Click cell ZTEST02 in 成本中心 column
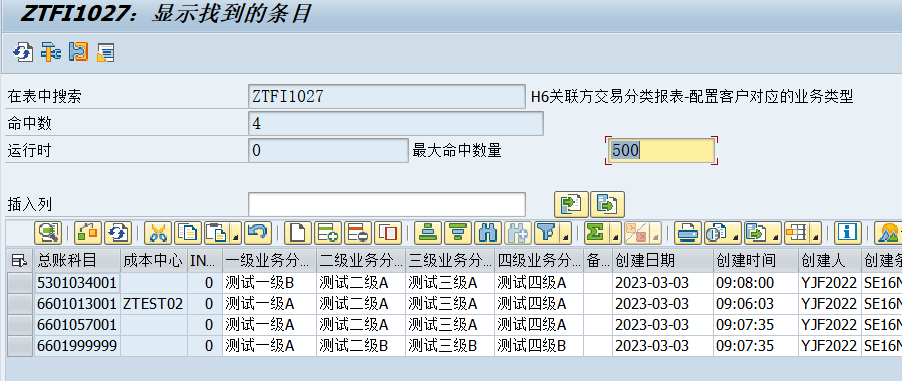The width and height of the screenshot is (902, 381). (x=154, y=304)
